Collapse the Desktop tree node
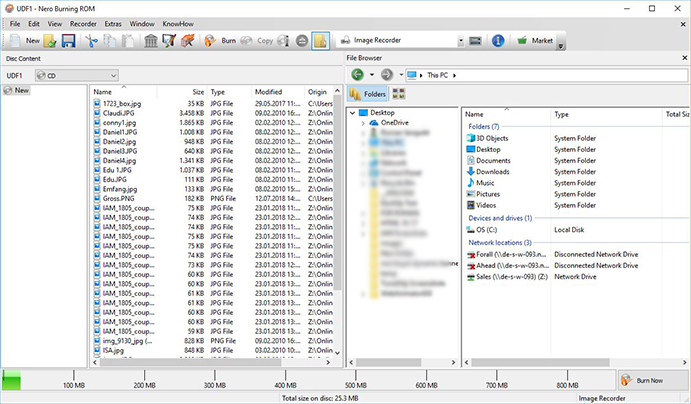The height and width of the screenshot is (404, 691). pyautogui.click(x=352, y=113)
